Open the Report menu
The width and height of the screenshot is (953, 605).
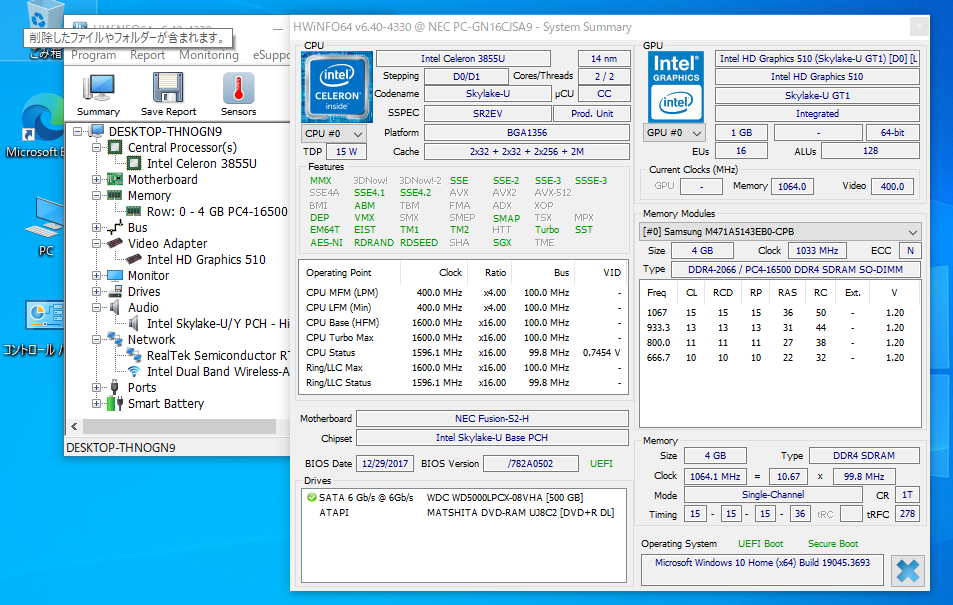coord(148,56)
